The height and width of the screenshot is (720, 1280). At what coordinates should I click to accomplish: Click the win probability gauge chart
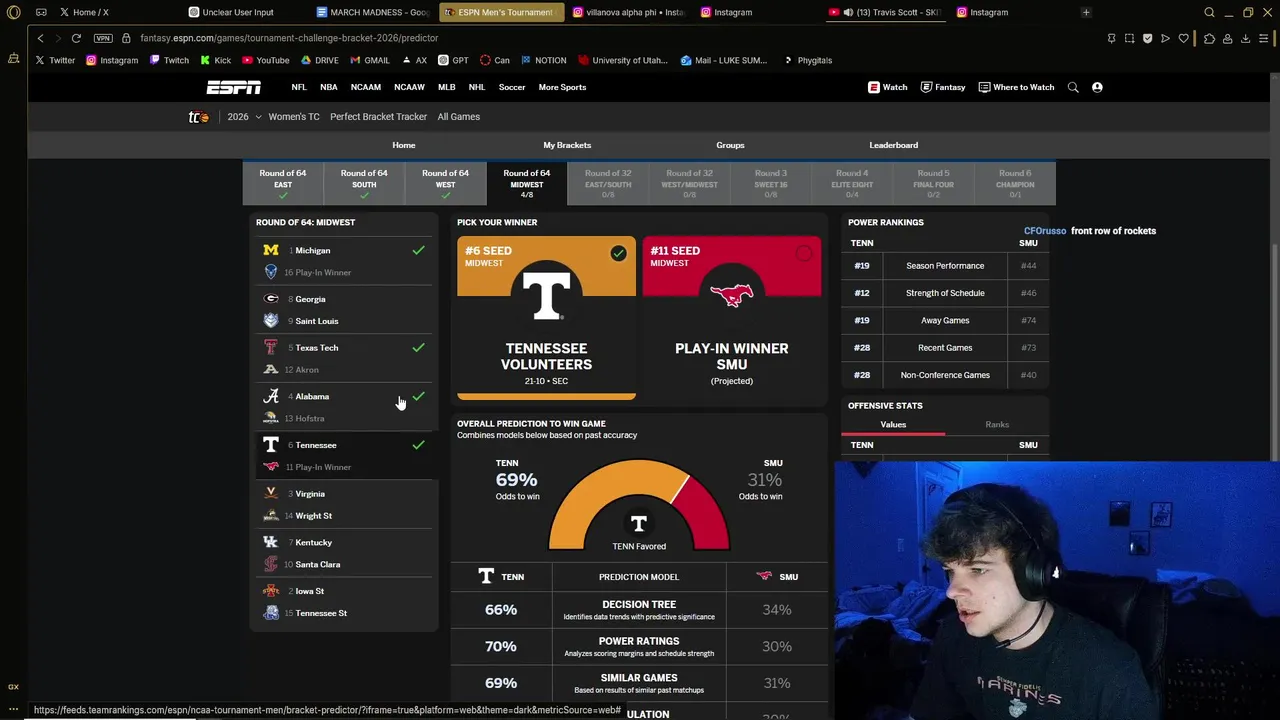pyautogui.click(x=639, y=505)
